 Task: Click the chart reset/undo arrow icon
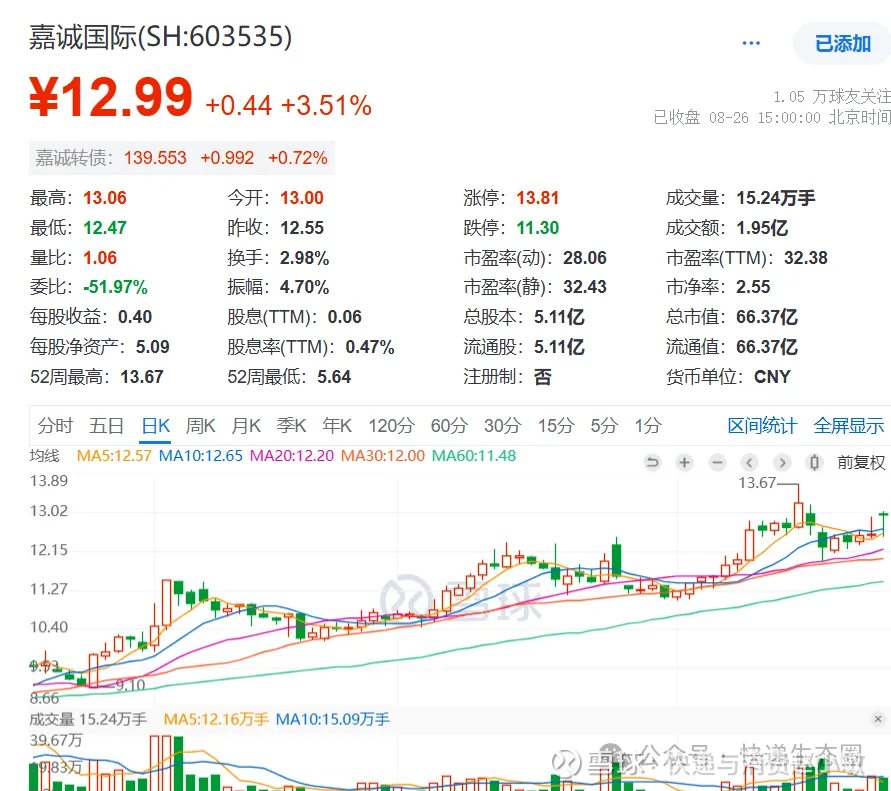[x=652, y=463]
